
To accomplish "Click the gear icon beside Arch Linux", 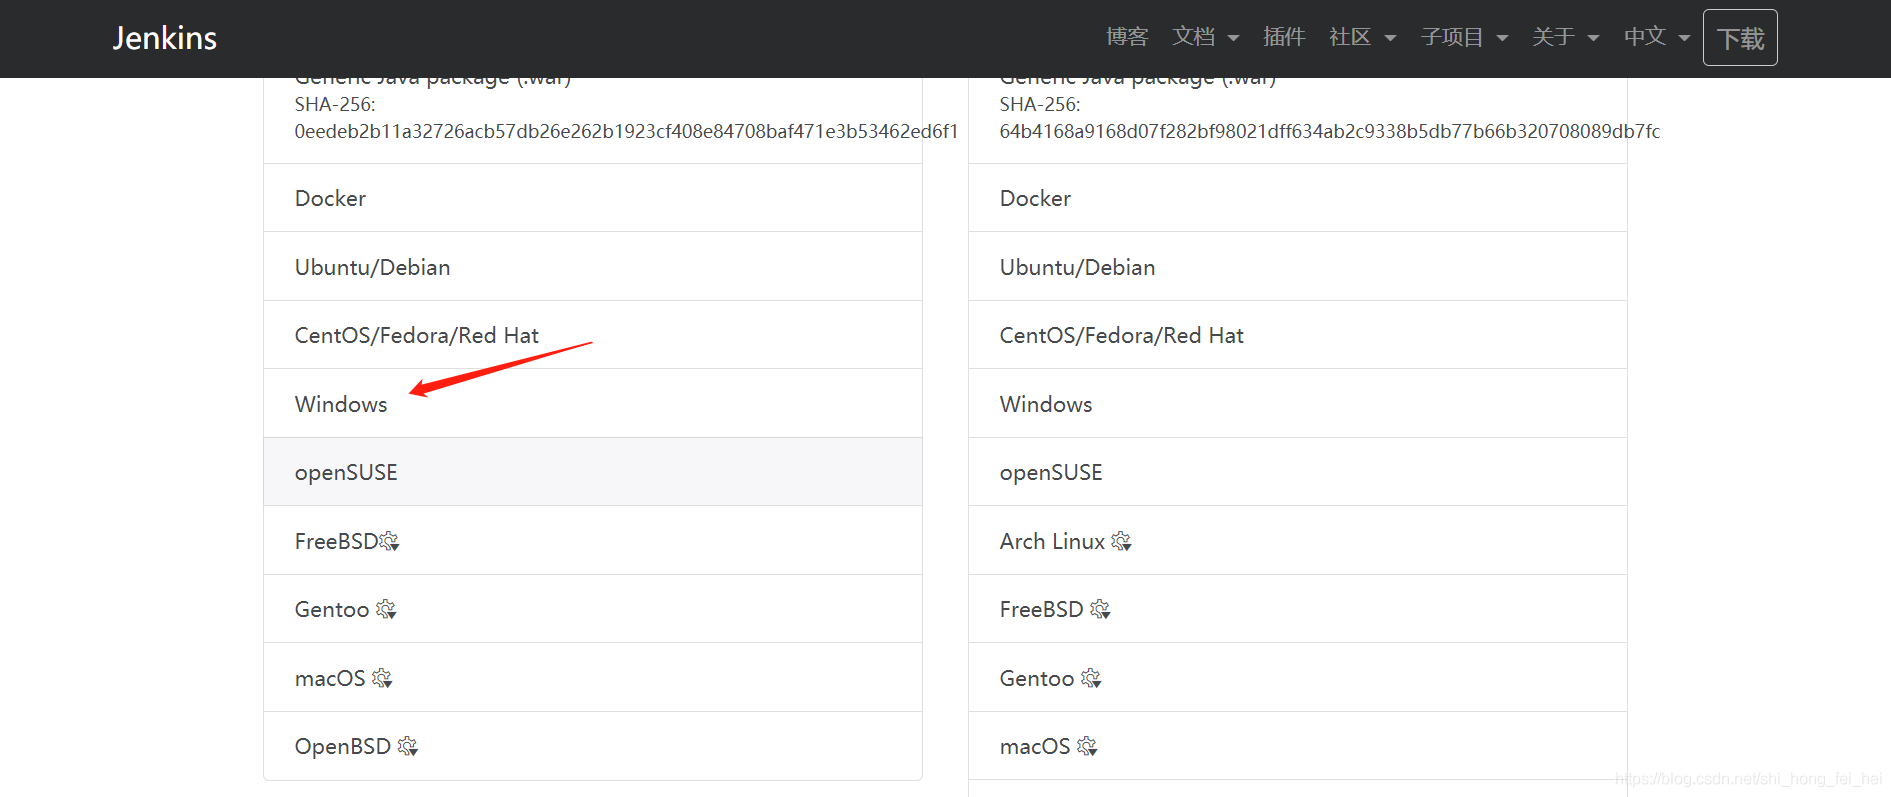I will 1121,541.
